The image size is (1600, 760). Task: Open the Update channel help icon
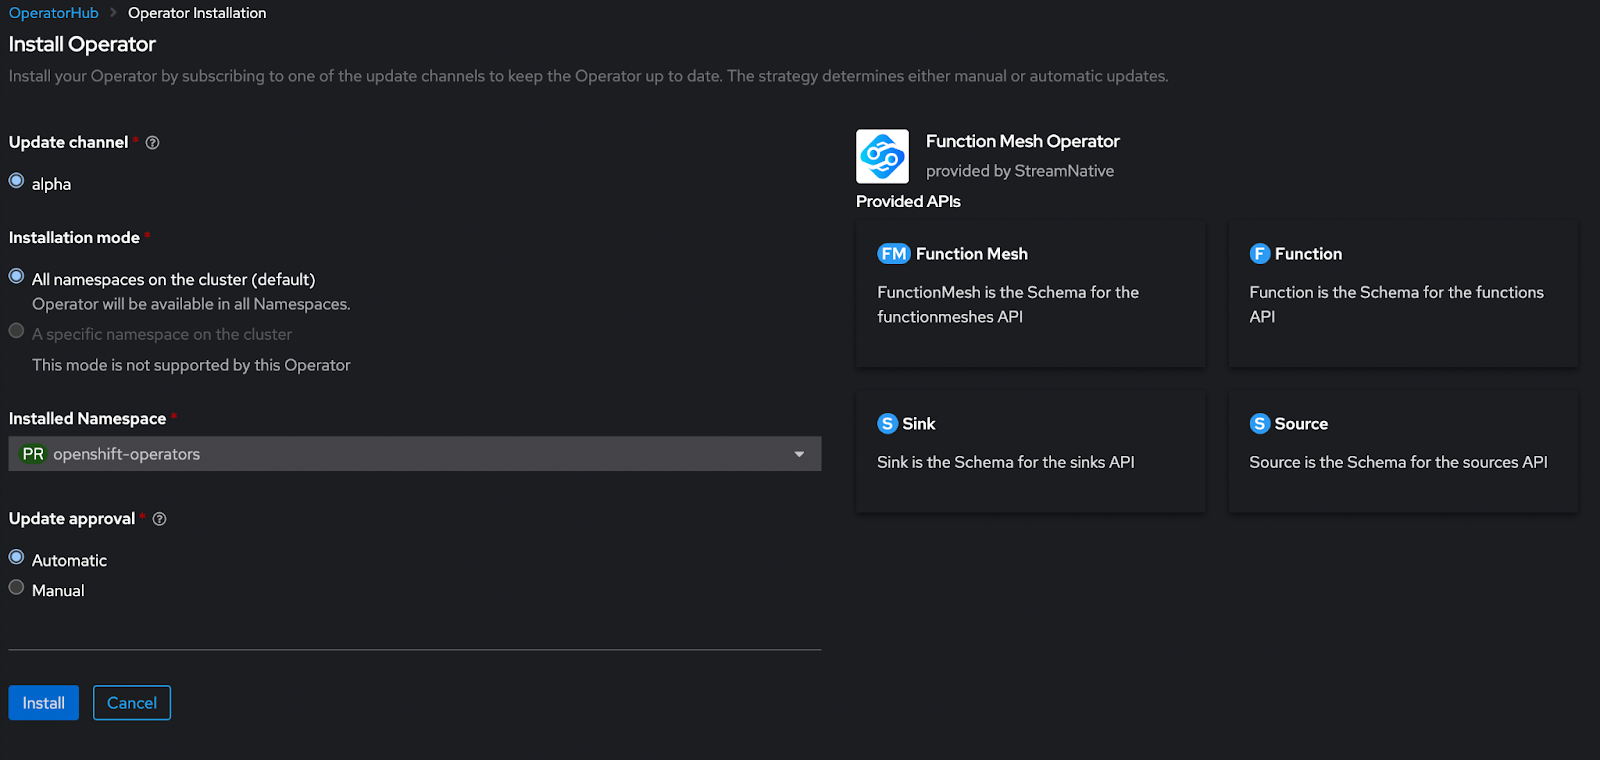(x=152, y=143)
